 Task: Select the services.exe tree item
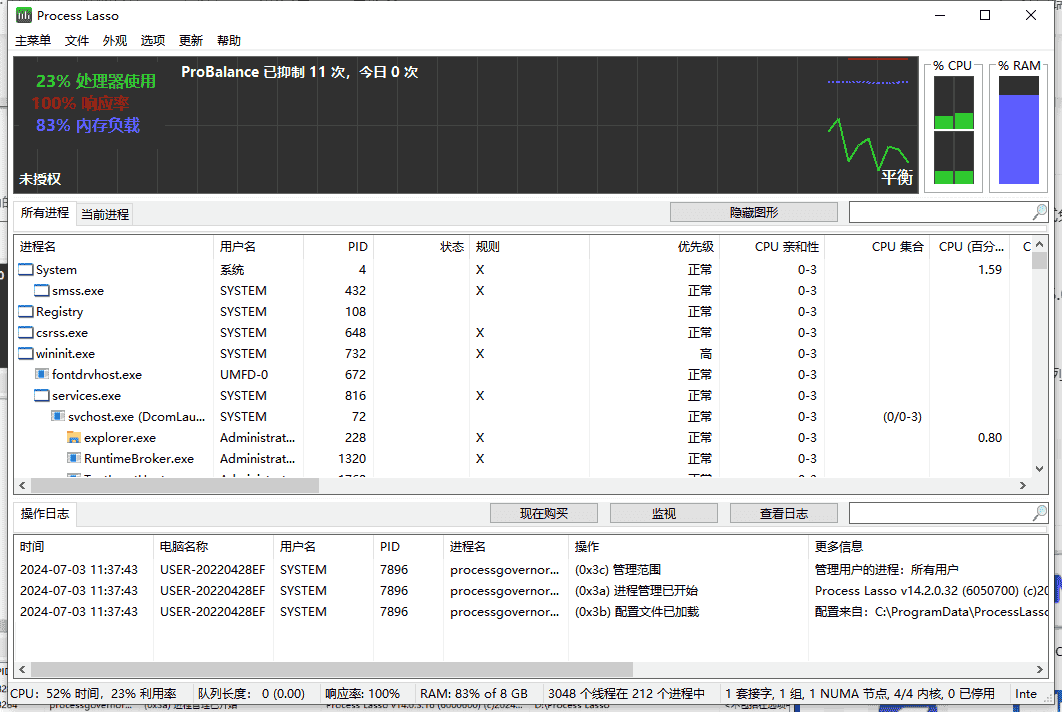coord(86,396)
